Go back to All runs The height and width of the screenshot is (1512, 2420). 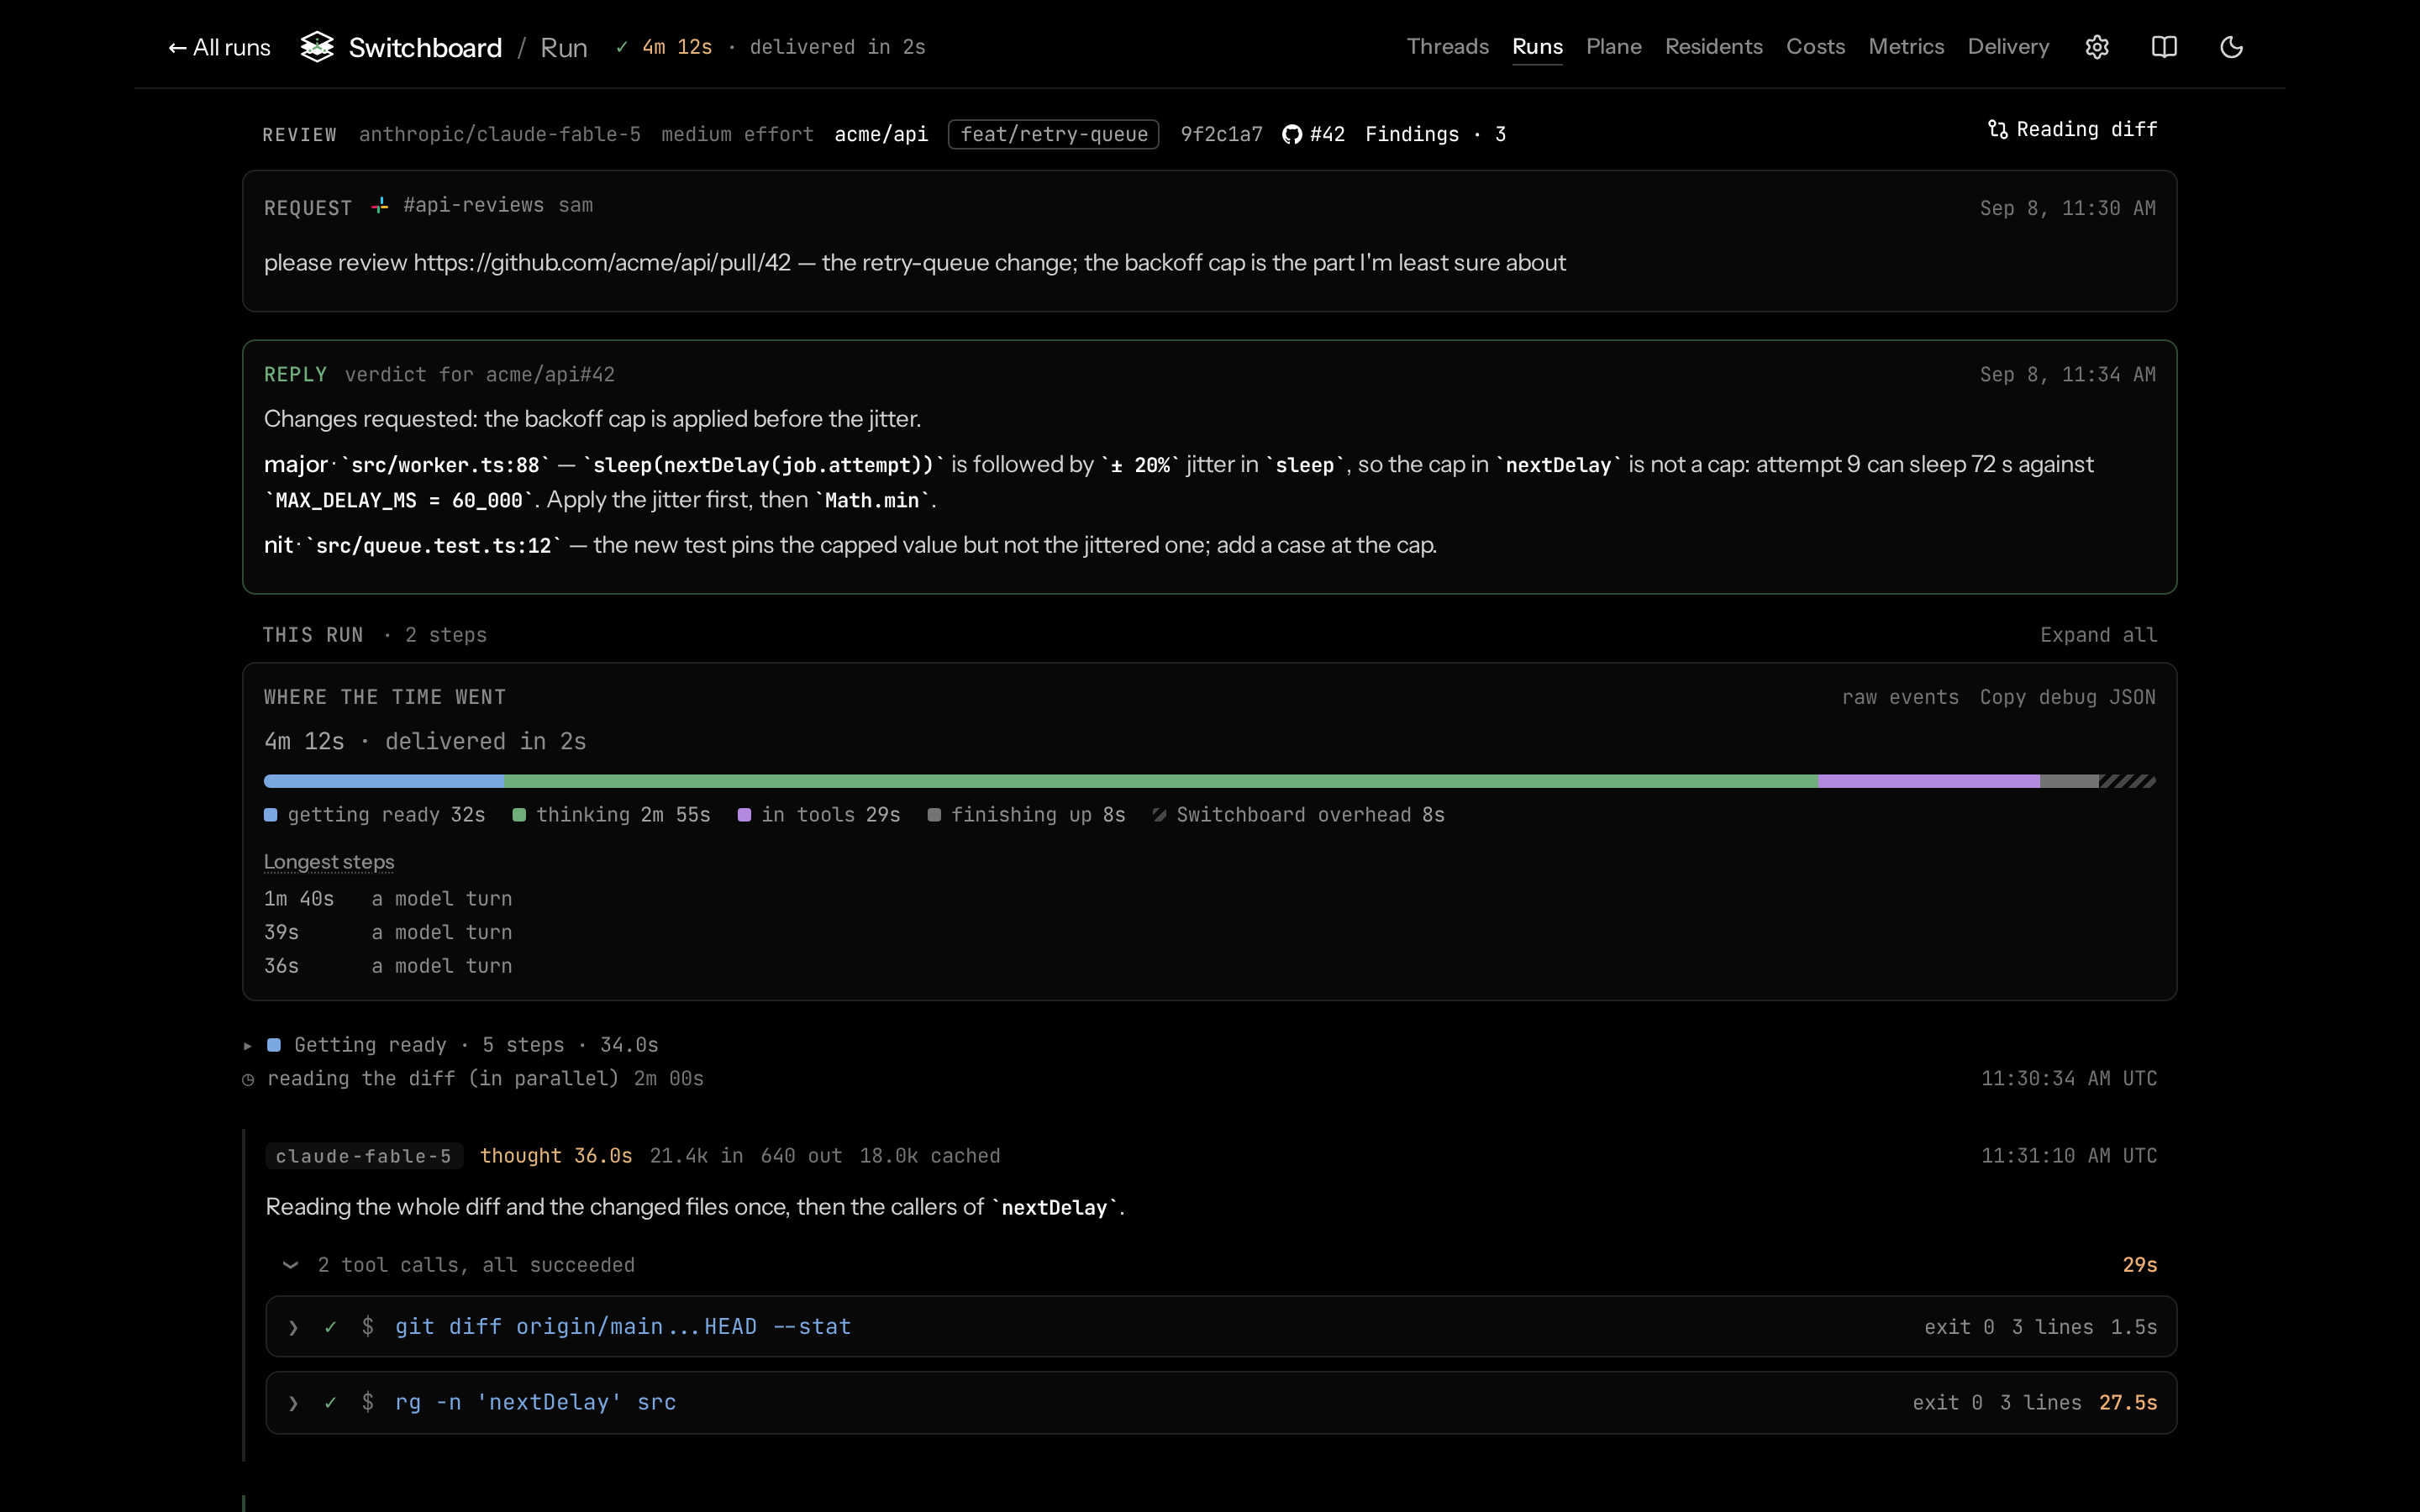(x=219, y=47)
